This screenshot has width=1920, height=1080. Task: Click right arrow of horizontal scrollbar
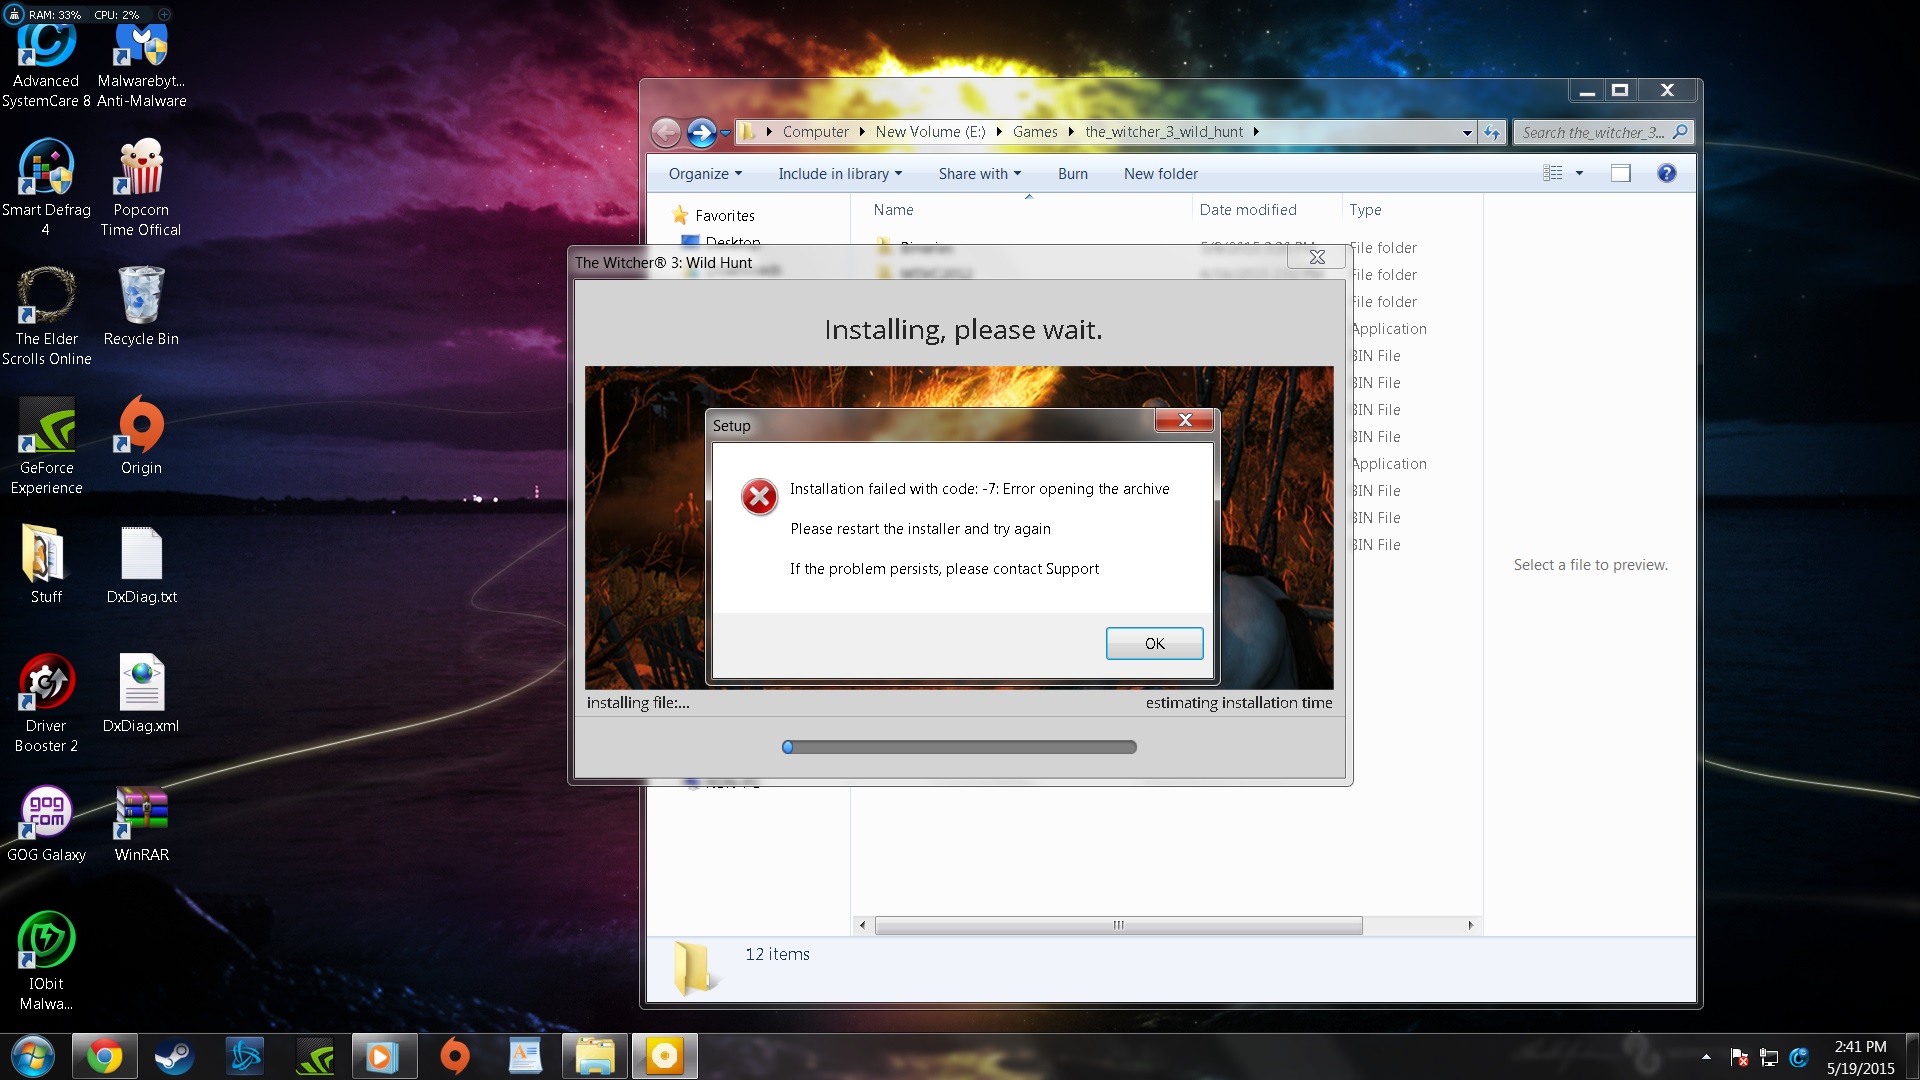coord(1470,925)
